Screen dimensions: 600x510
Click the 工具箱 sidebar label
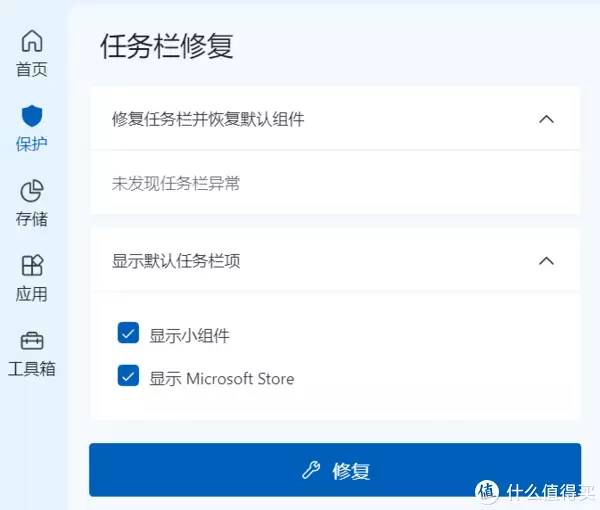[32, 369]
